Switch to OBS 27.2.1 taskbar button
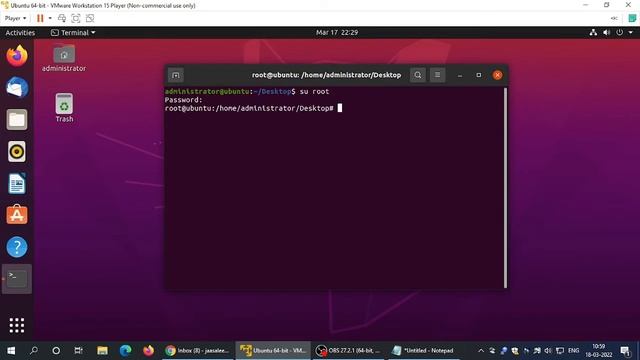 (349, 350)
